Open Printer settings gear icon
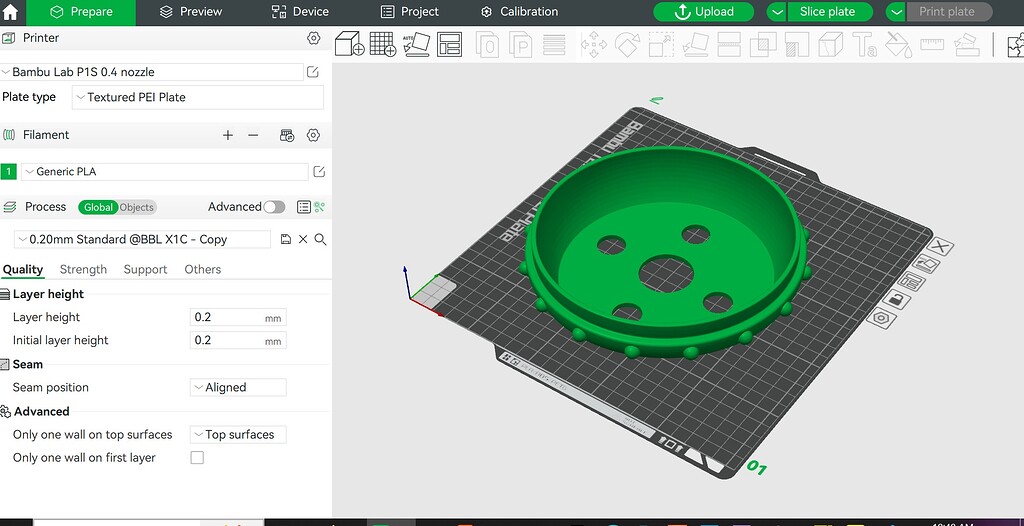 click(x=313, y=38)
